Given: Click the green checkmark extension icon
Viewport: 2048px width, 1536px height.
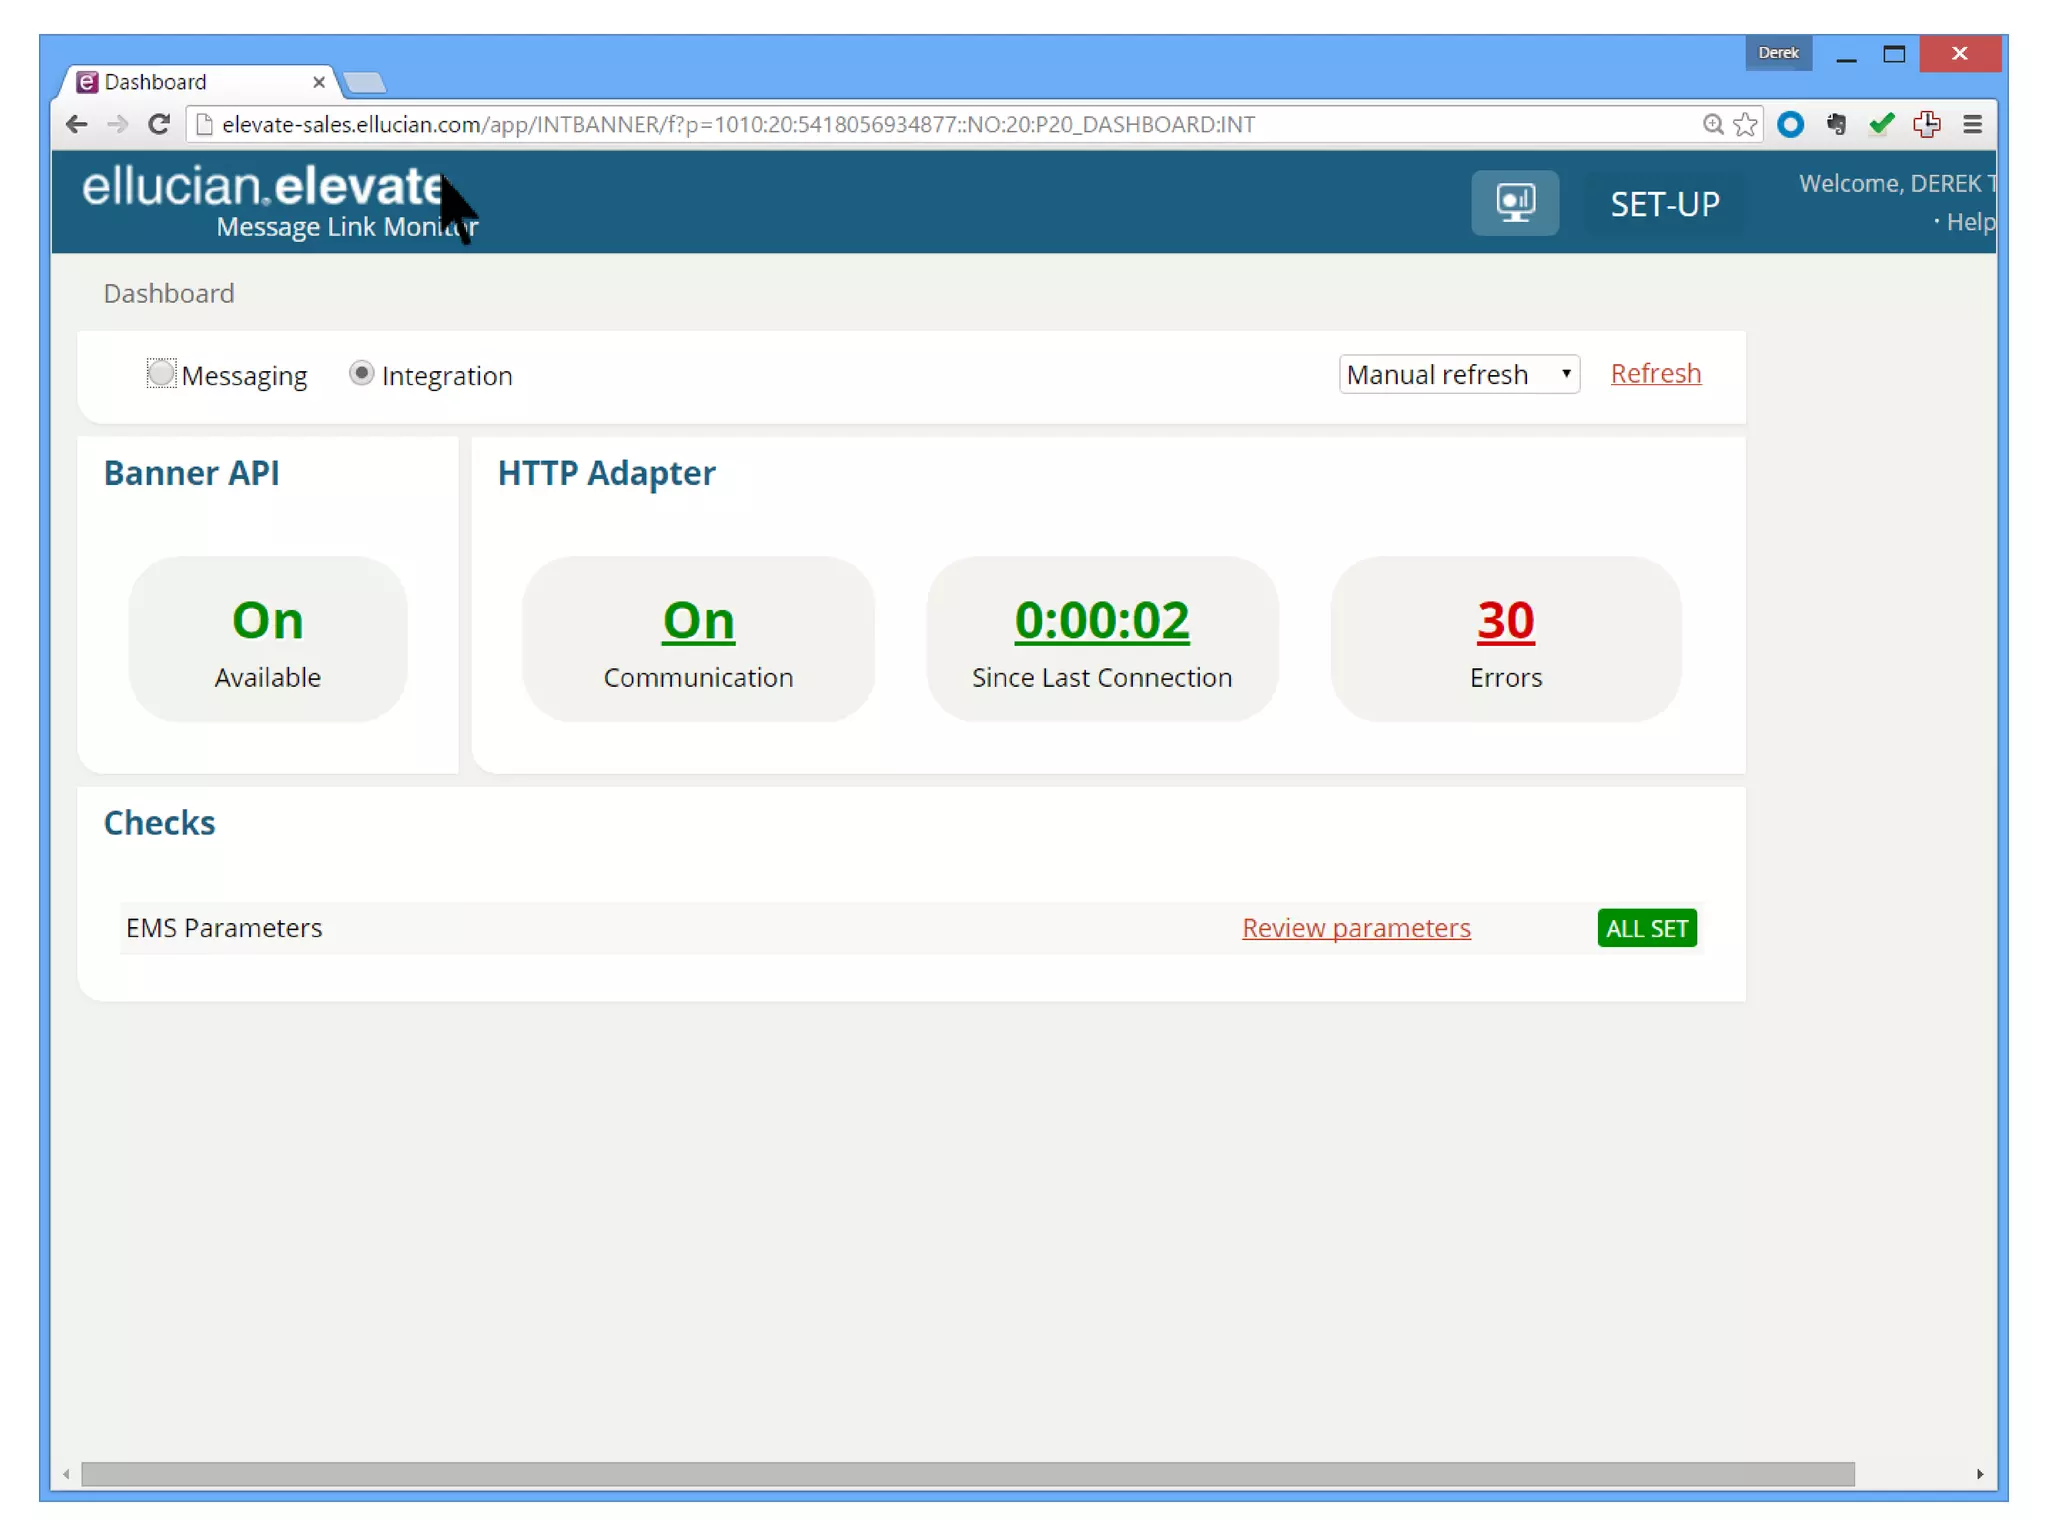Looking at the screenshot, I should pyautogui.click(x=1881, y=124).
